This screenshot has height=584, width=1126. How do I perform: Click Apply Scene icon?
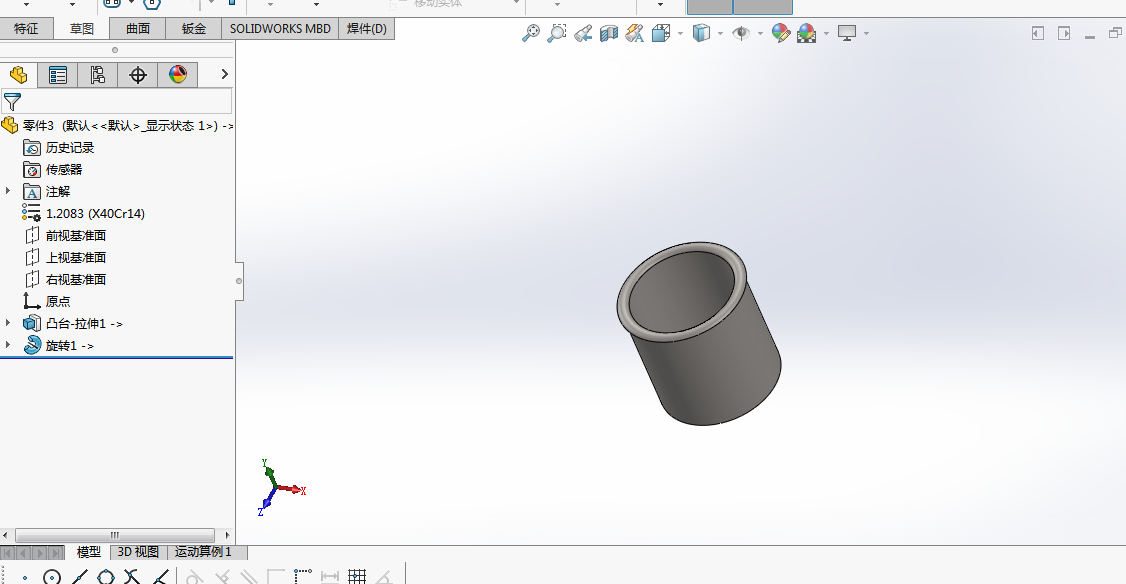pyautogui.click(x=806, y=33)
